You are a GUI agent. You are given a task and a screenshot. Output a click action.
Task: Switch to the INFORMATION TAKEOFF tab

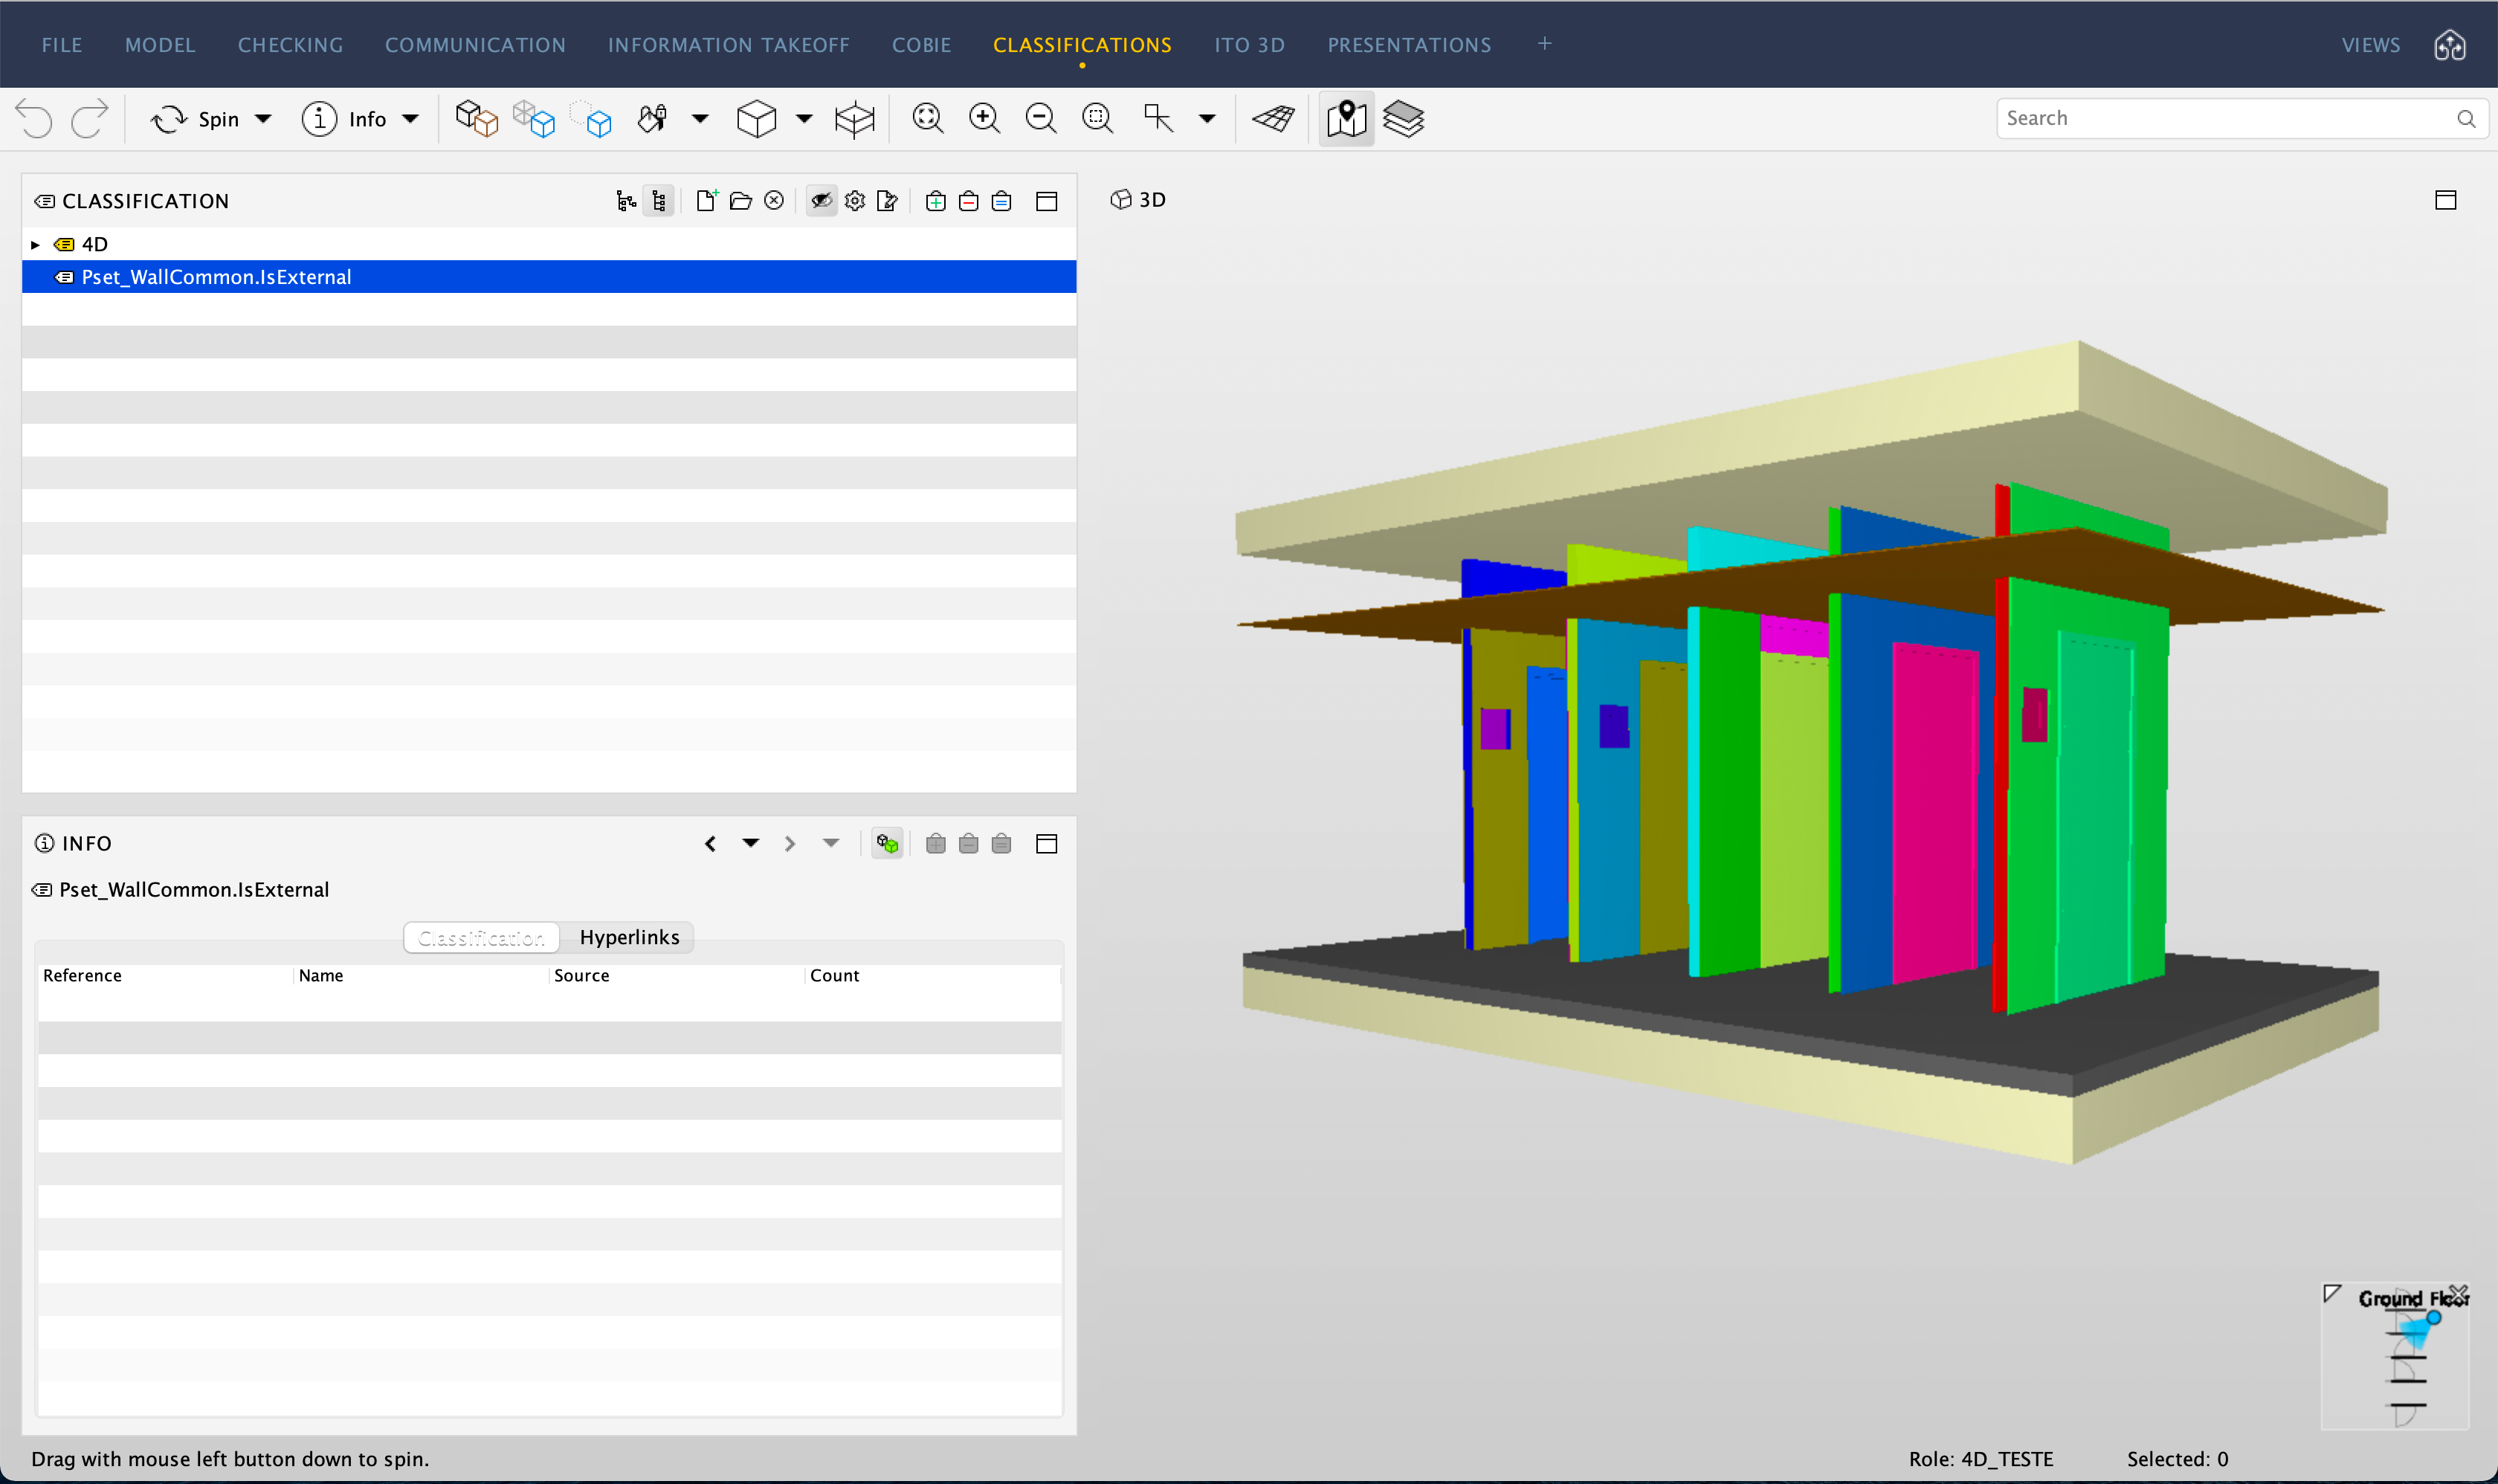pos(728,45)
